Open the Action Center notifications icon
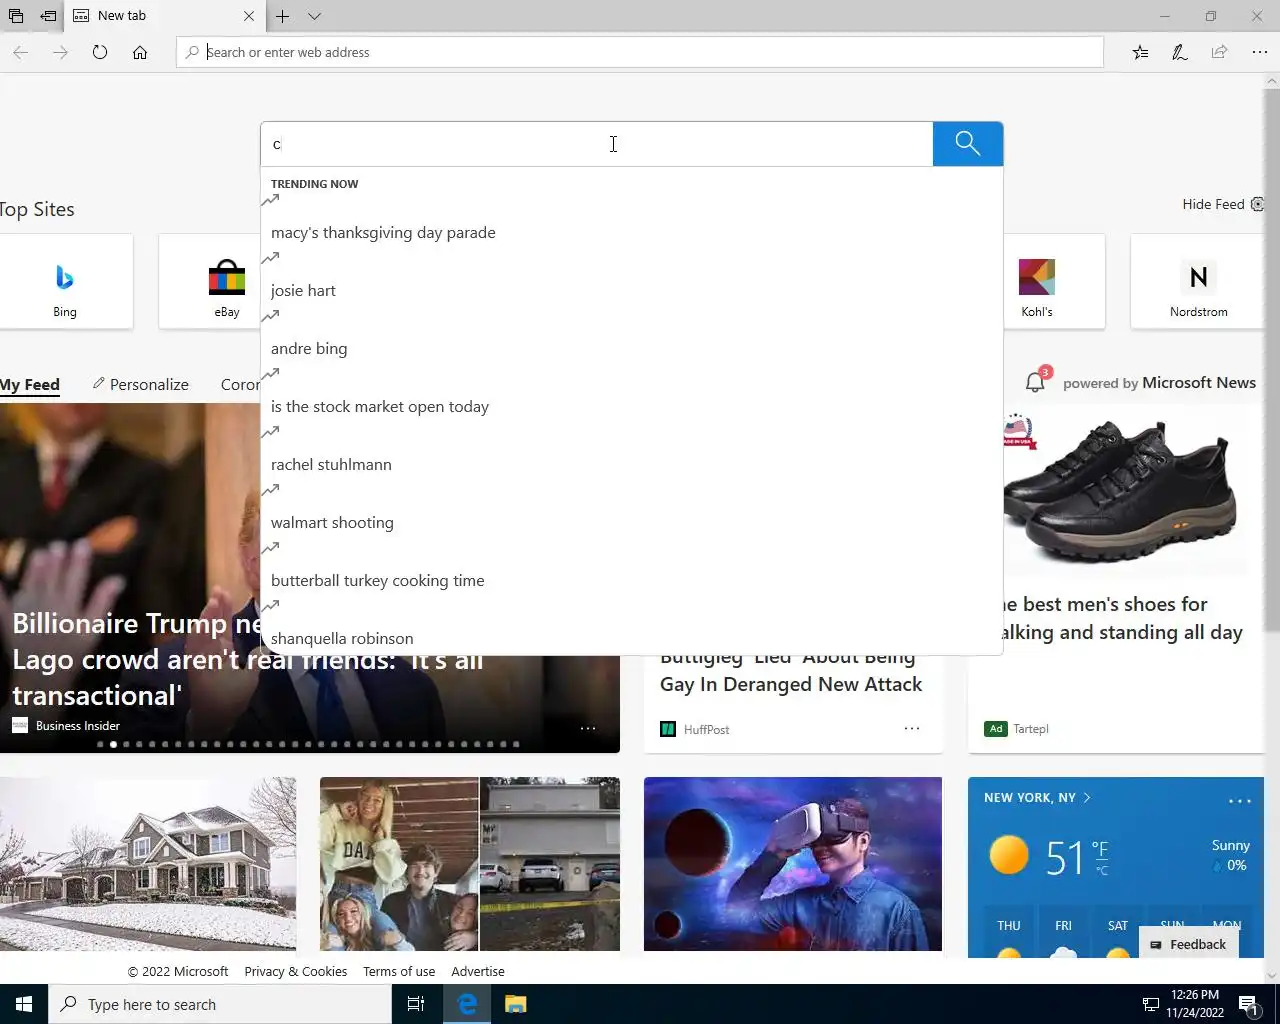 [1249, 1004]
